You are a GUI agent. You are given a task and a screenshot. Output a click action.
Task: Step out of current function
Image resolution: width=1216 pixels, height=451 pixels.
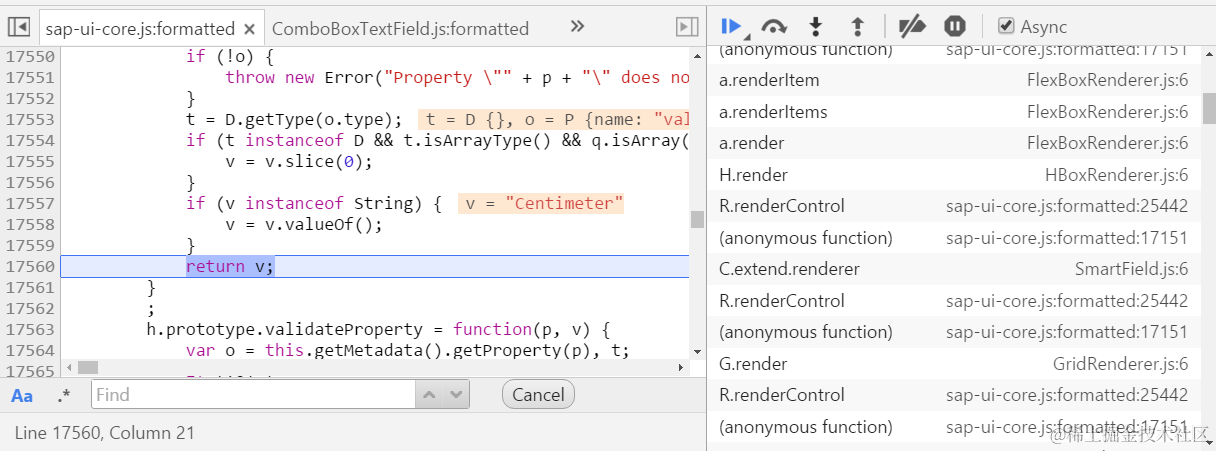coord(857,27)
